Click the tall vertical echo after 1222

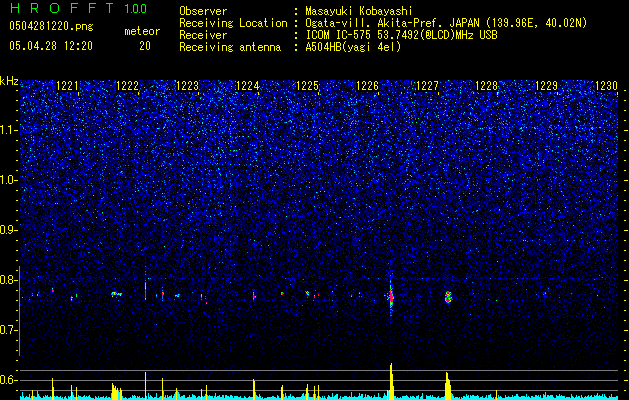(146, 289)
